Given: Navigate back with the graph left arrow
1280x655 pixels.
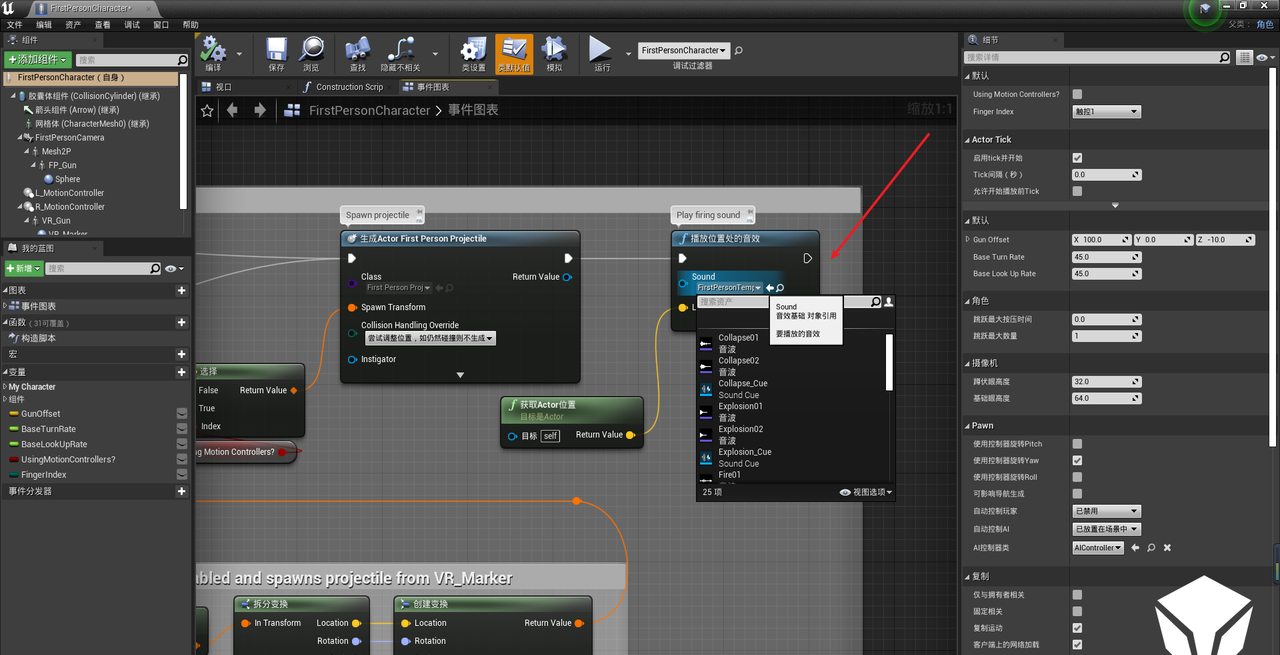Looking at the screenshot, I should [233, 110].
